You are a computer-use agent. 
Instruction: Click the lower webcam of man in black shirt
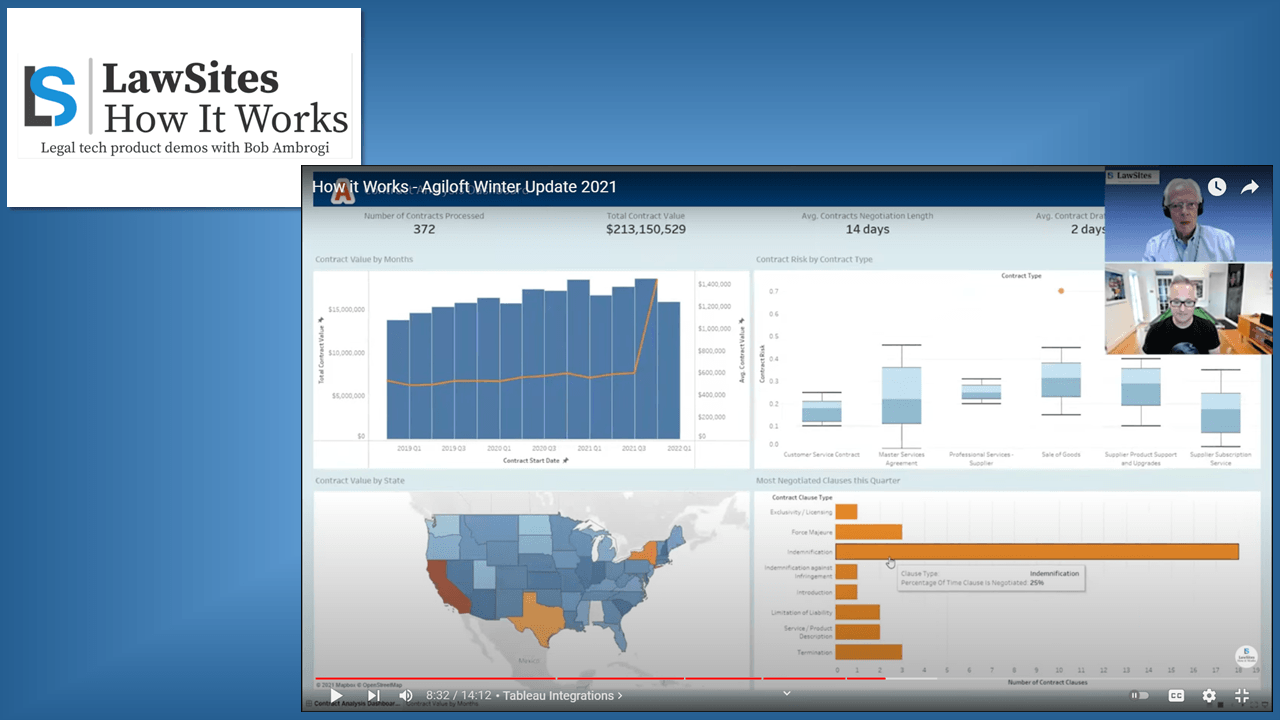click(x=1188, y=308)
